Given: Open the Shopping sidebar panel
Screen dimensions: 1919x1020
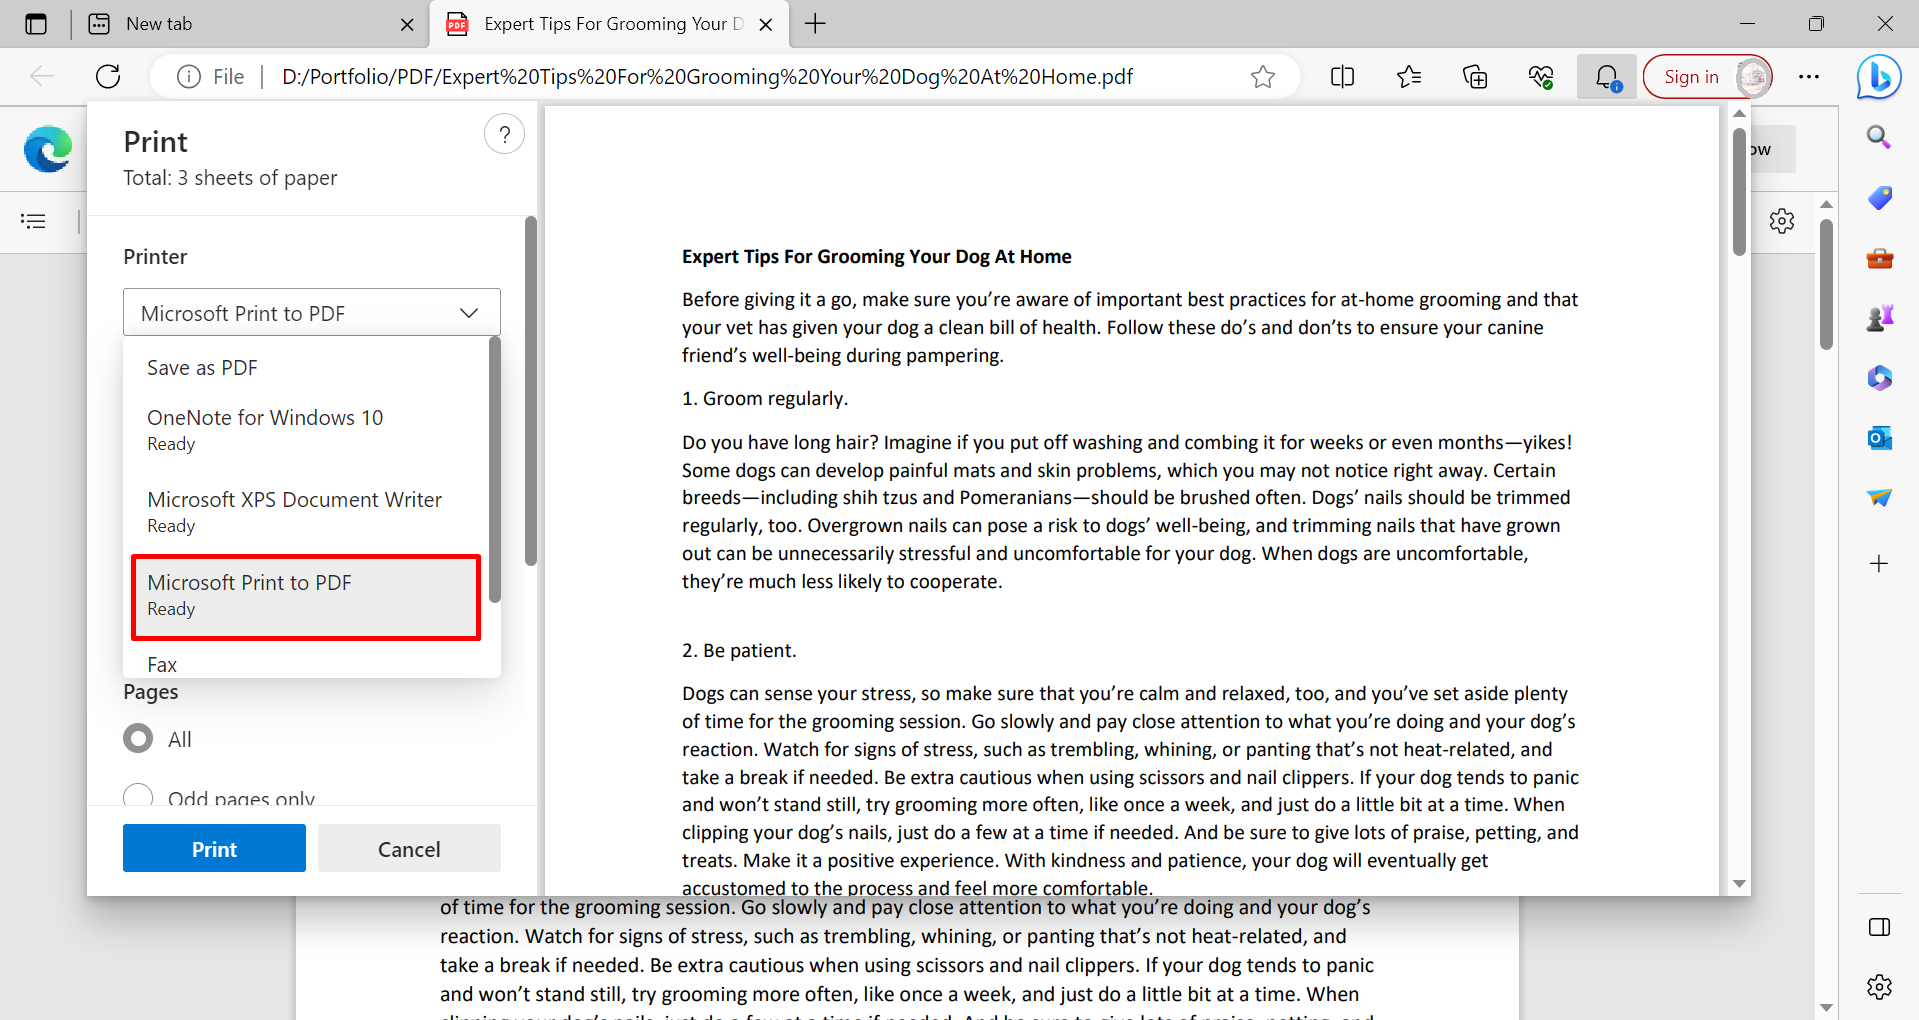Looking at the screenshot, I should [1879, 198].
